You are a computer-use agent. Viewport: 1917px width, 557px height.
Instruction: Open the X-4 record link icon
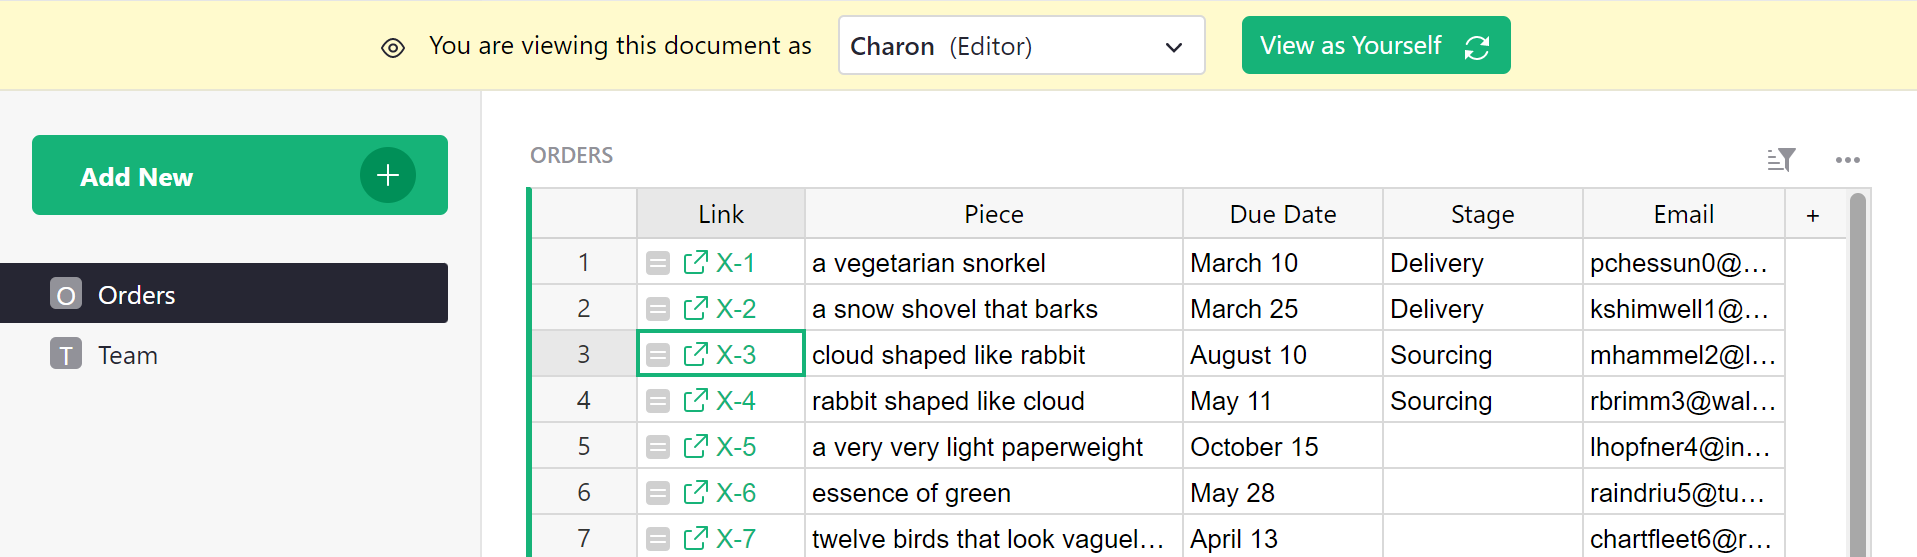(x=695, y=401)
